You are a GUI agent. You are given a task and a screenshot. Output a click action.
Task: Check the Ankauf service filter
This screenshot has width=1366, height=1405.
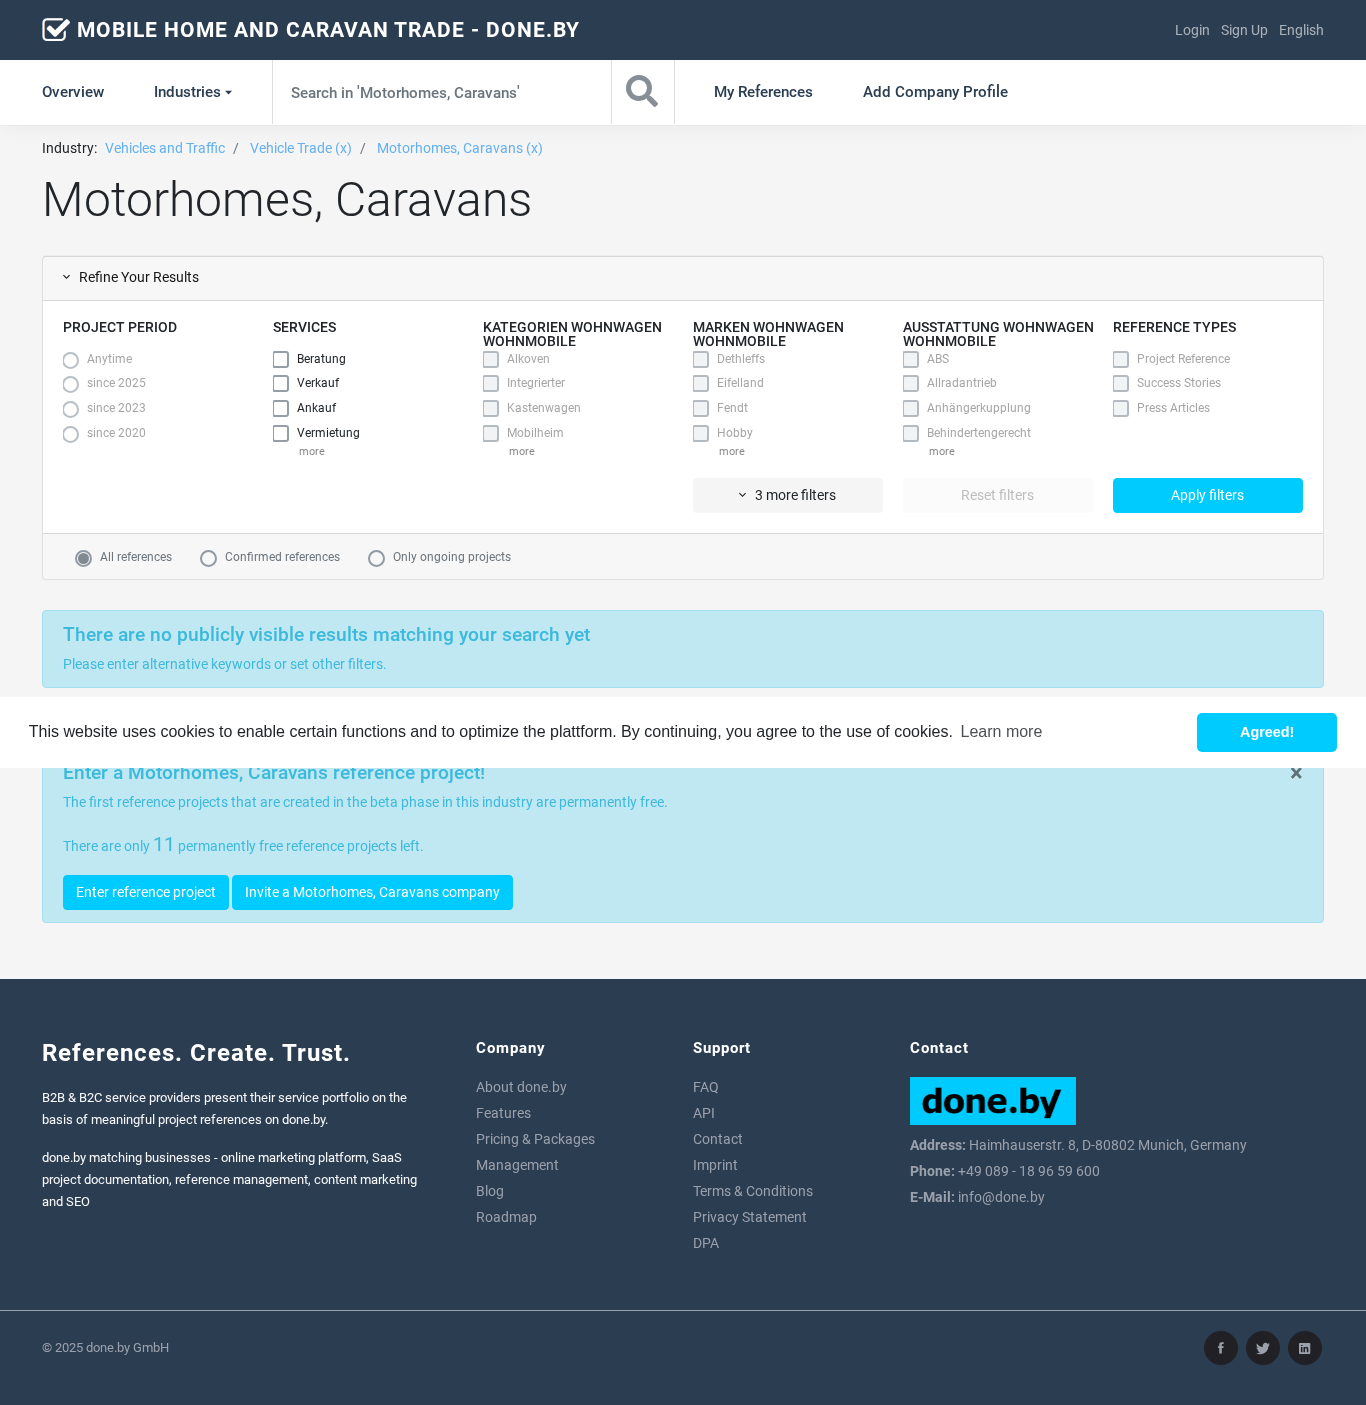[281, 408]
